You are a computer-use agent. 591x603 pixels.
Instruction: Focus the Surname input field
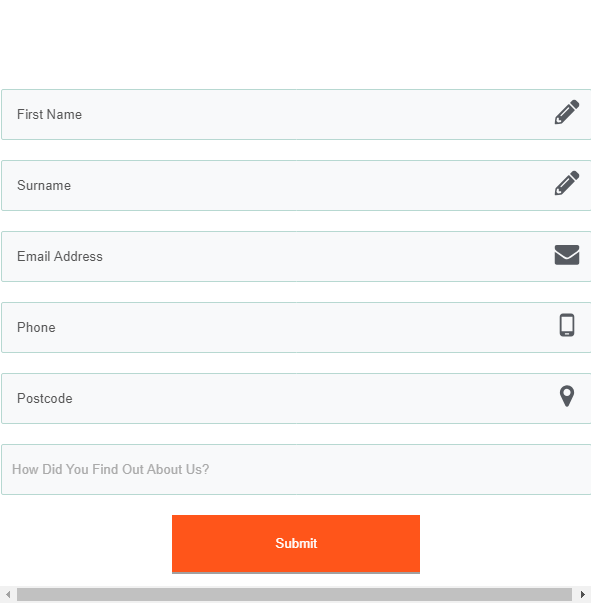pyautogui.click(x=296, y=186)
